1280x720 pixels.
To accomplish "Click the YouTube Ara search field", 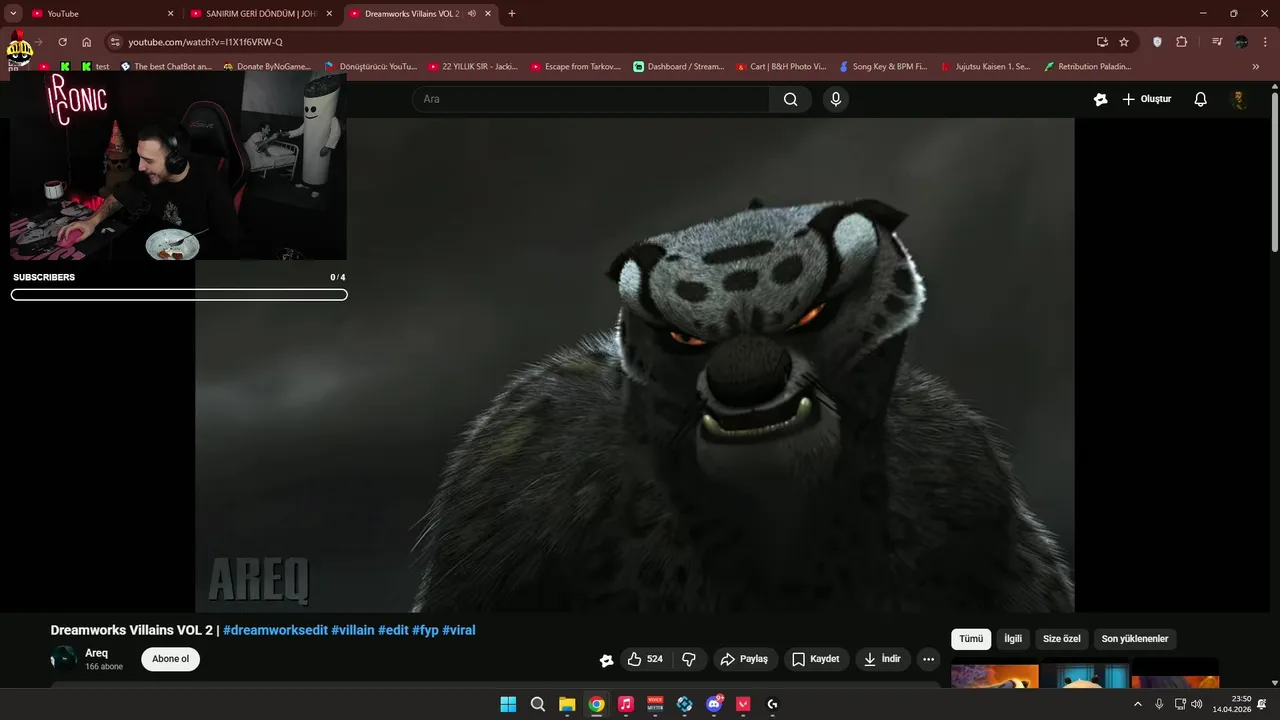I will (x=590, y=99).
